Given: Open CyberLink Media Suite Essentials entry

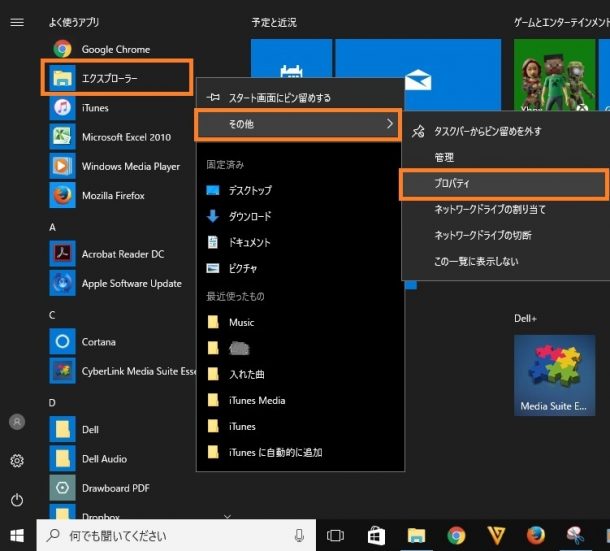Looking at the screenshot, I should (123, 371).
